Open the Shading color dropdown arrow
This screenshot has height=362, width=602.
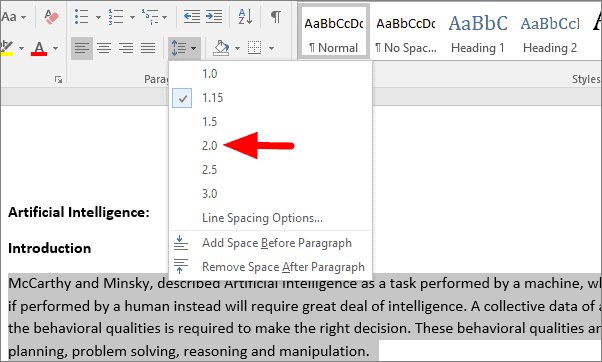[x=237, y=48]
